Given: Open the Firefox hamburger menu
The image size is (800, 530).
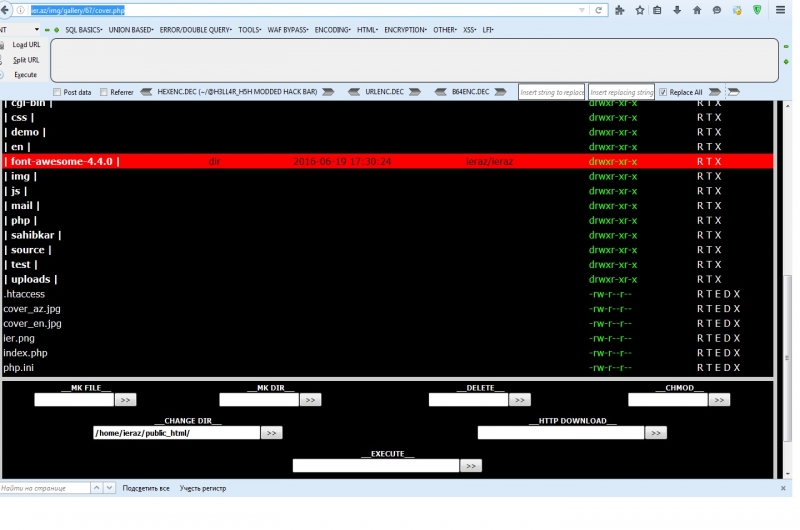Looking at the screenshot, I should tap(780, 10).
